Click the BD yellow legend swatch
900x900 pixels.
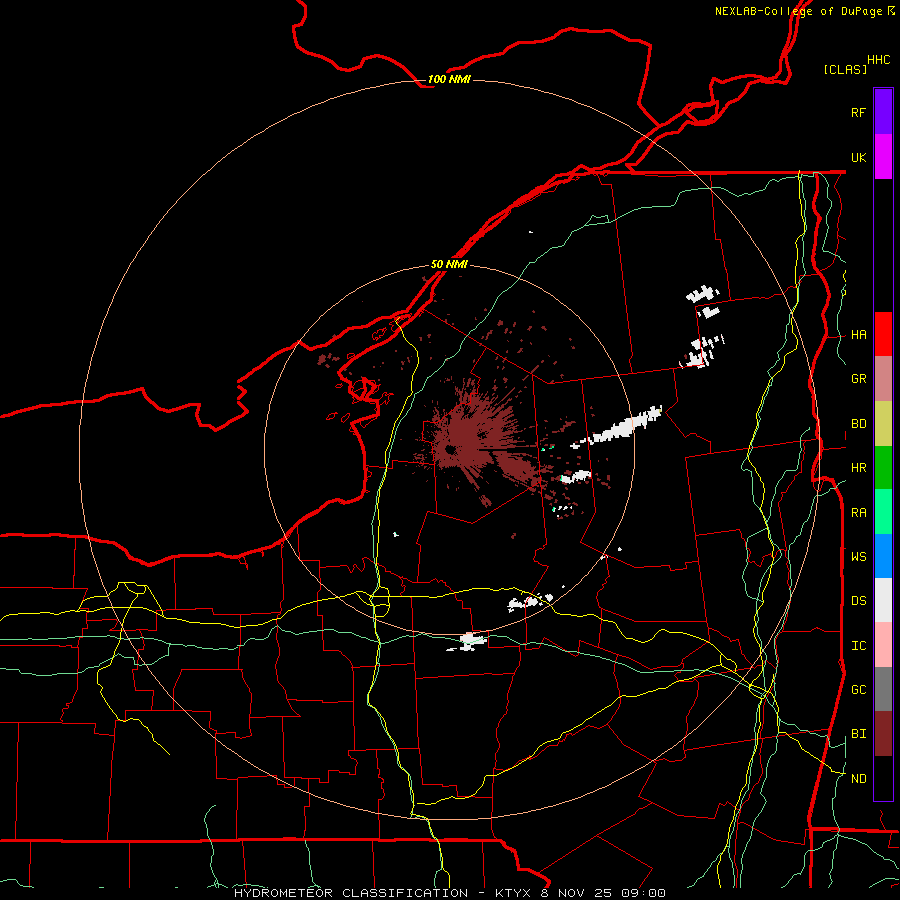point(883,424)
